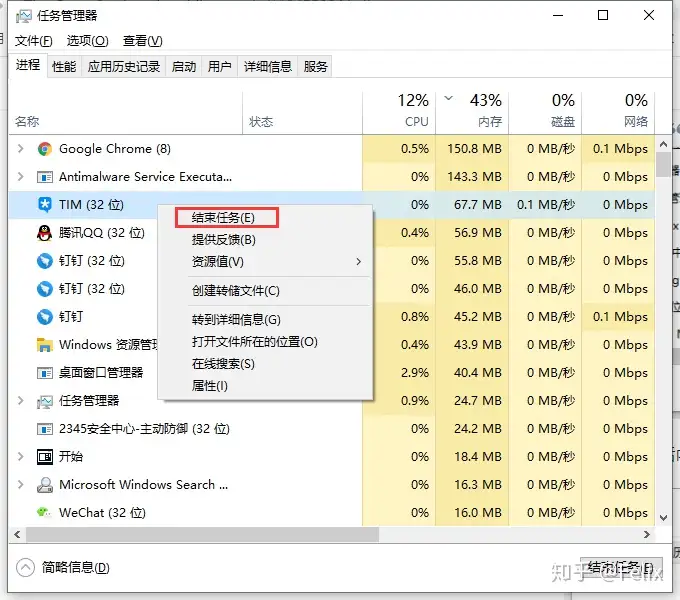The height and width of the screenshot is (600, 680).
Task: Switch to the 服务 tab
Action: point(315,67)
